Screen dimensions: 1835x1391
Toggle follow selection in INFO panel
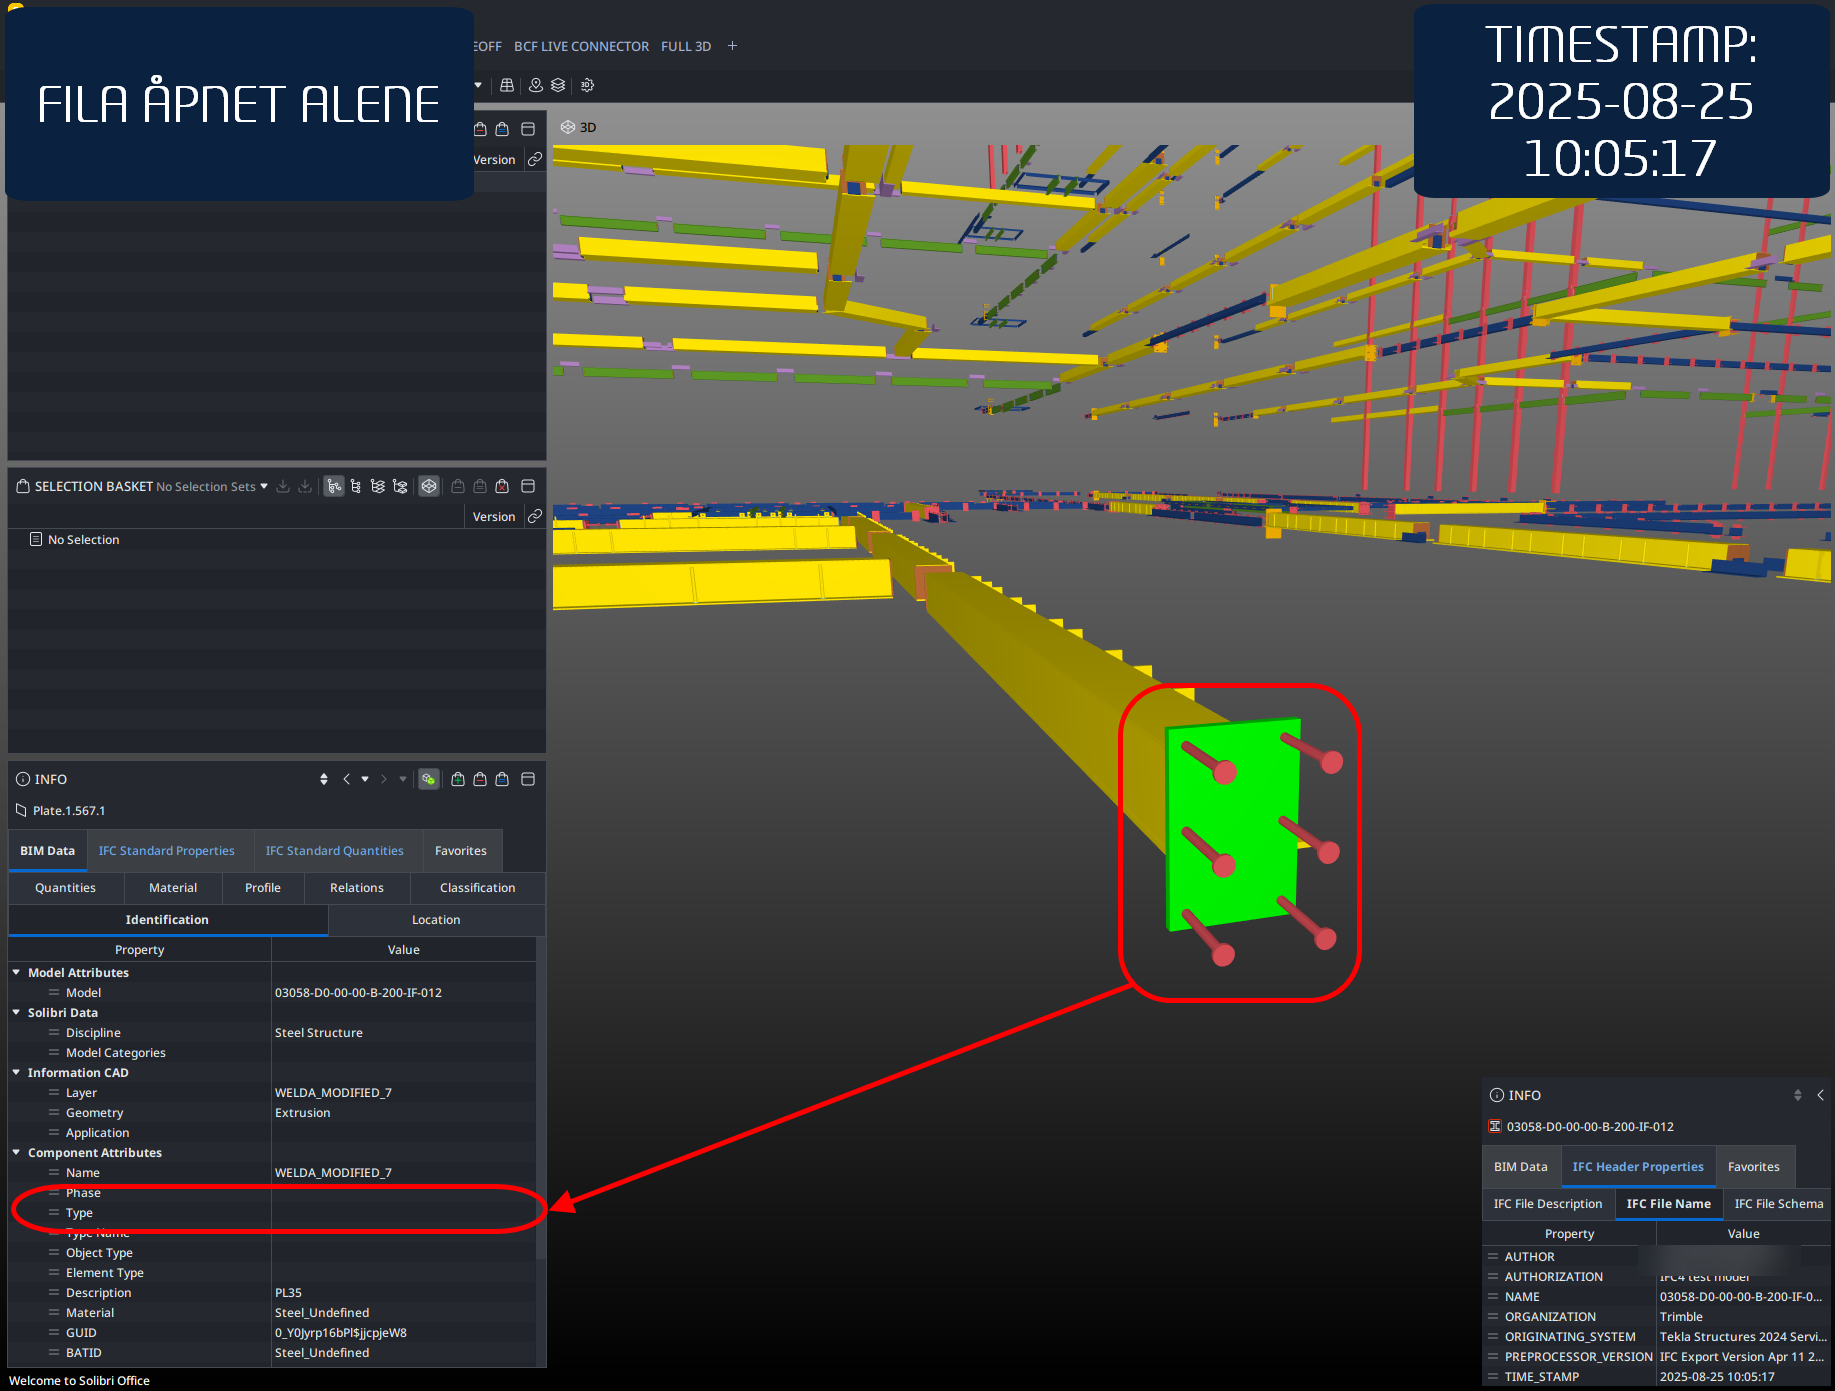[x=428, y=779]
